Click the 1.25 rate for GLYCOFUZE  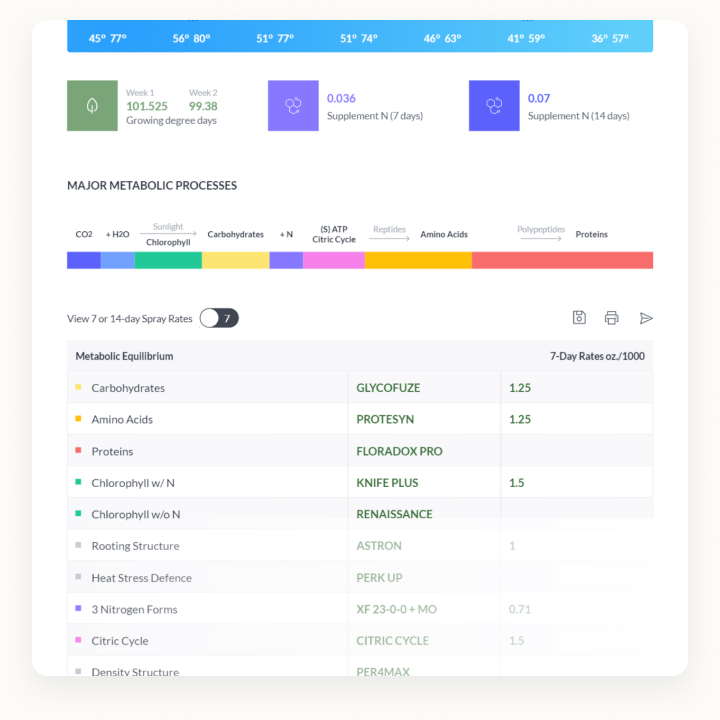coord(520,388)
